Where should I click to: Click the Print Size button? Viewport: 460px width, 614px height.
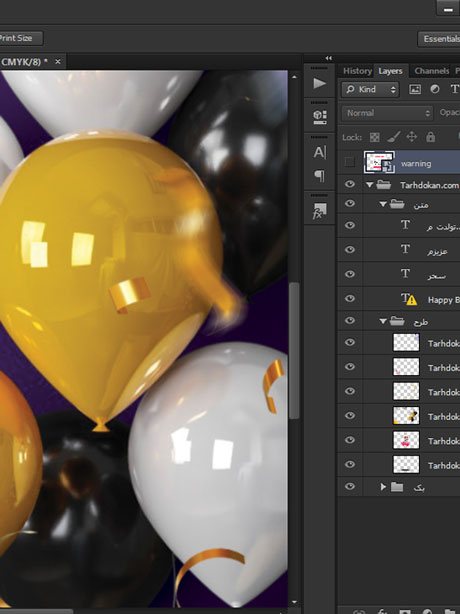click(21, 38)
